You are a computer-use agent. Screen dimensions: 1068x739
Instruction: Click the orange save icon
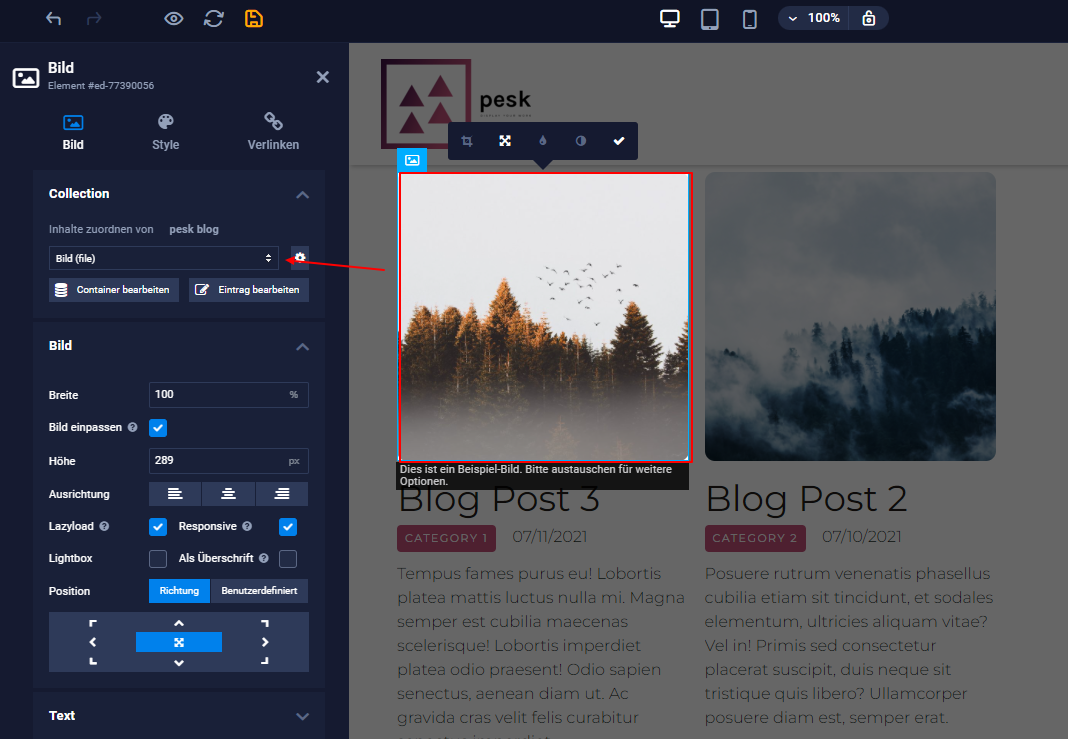(254, 19)
